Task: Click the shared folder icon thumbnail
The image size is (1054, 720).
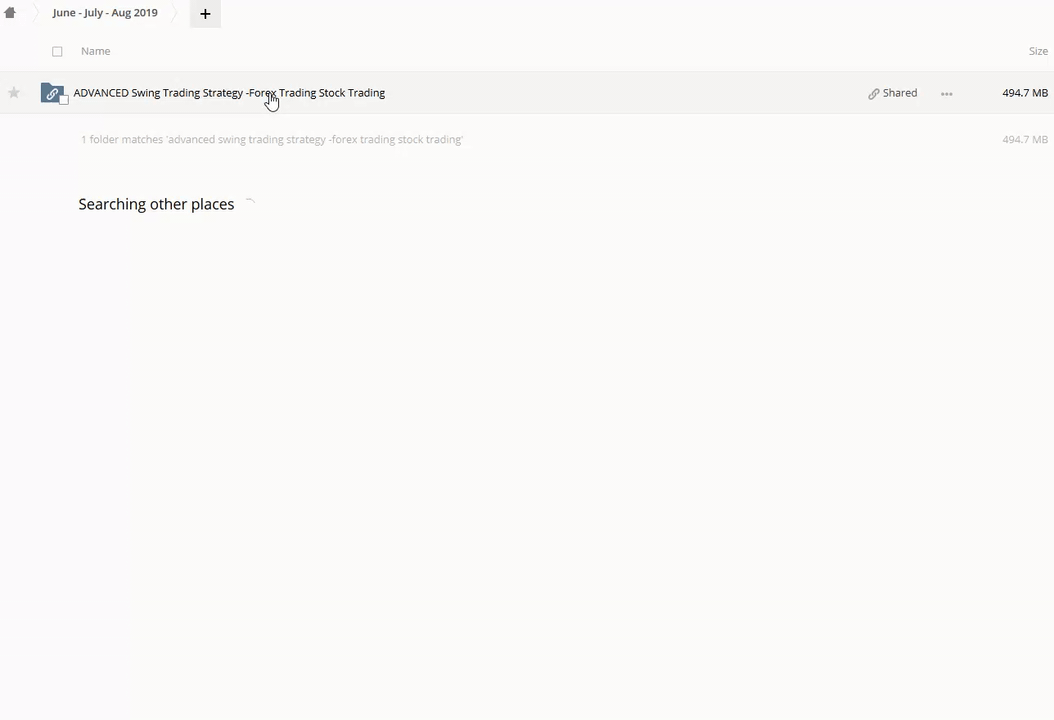Action: point(51,93)
